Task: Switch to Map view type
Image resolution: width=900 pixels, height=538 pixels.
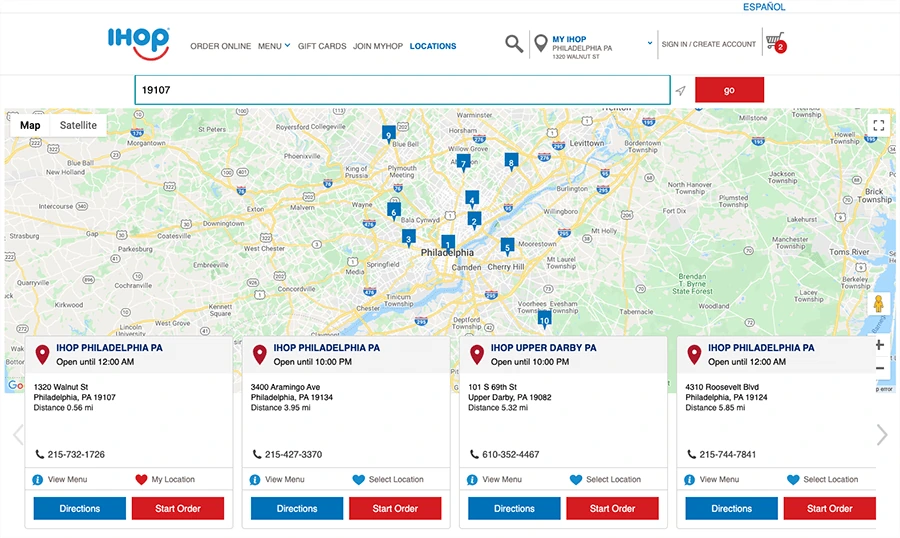Action: (x=30, y=125)
